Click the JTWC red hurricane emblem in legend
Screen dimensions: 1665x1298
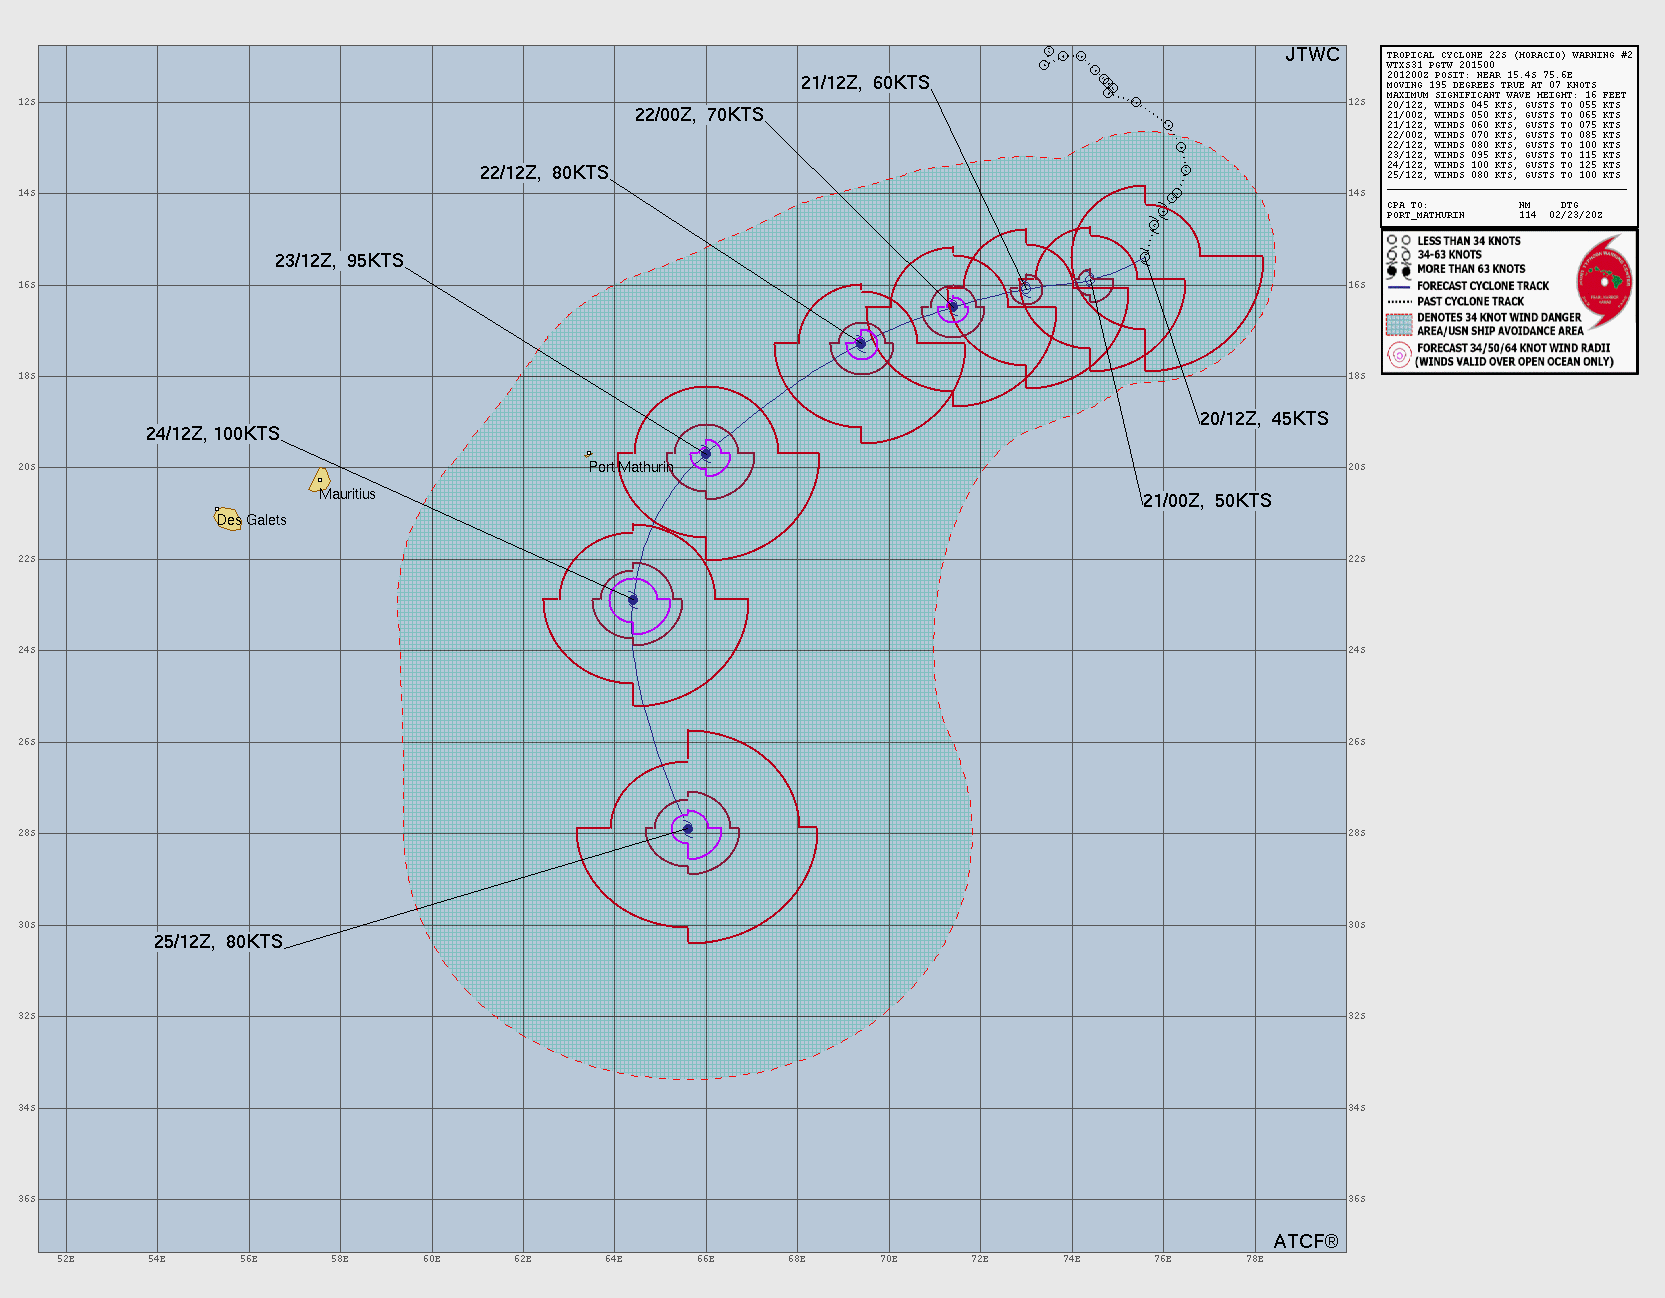click(x=1604, y=281)
